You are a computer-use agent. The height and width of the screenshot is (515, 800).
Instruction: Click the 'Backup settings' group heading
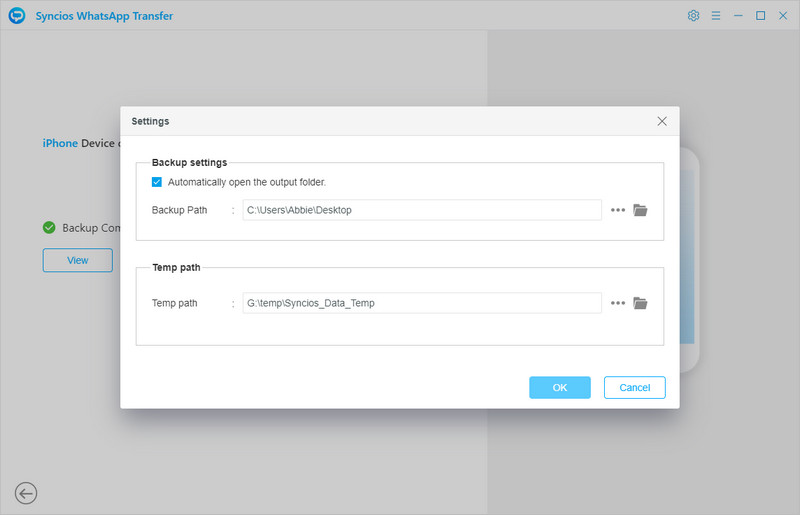[189, 162]
